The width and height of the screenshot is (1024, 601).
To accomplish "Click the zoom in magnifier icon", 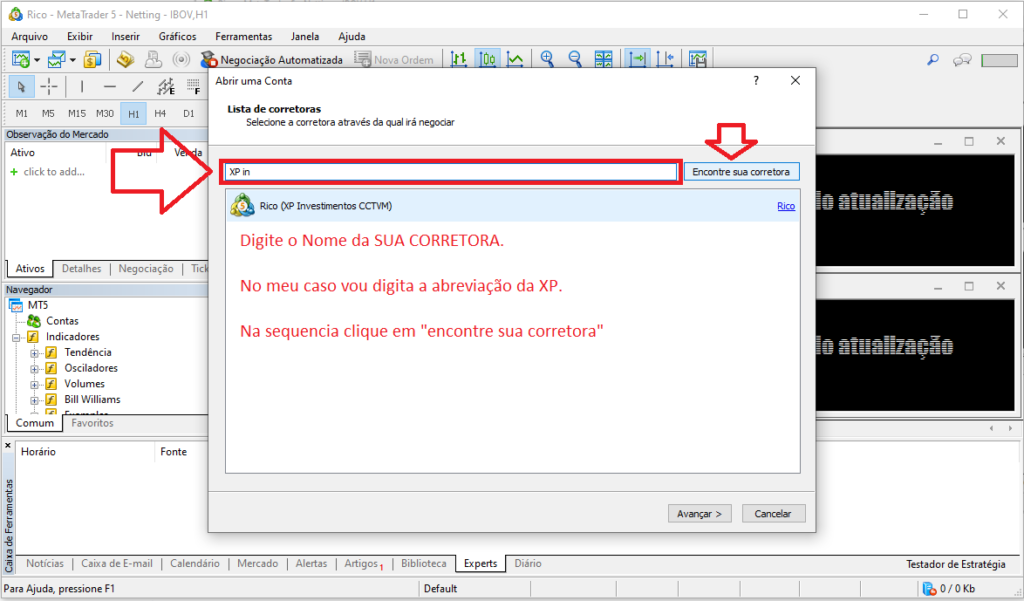I will point(547,60).
